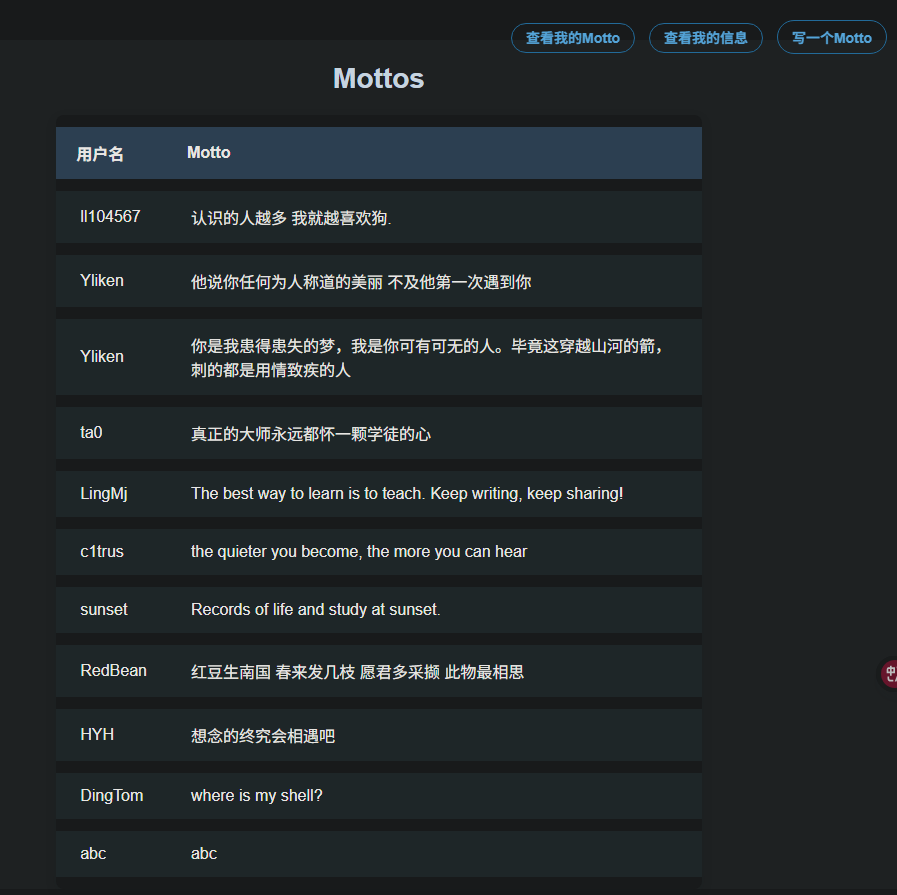Click the Mottos page heading
The width and height of the screenshot is (897, 895).
(x=378, y=78)
